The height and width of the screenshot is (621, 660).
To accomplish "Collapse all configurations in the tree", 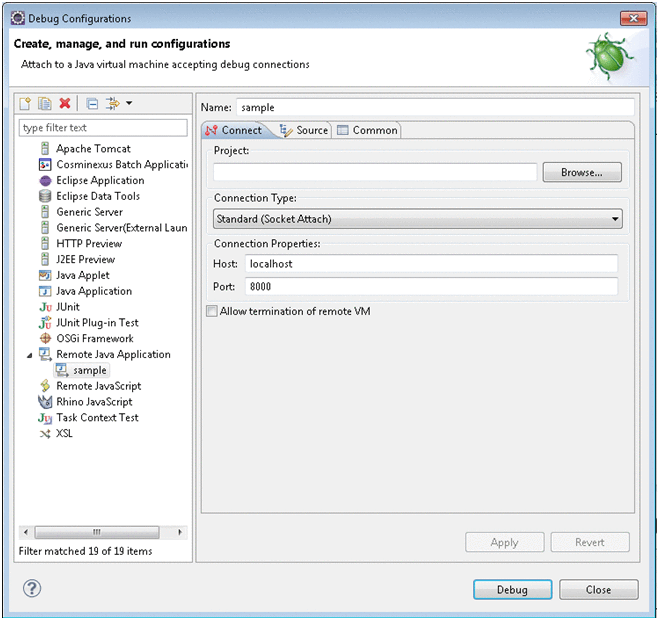I will click(x=92, y=104).
